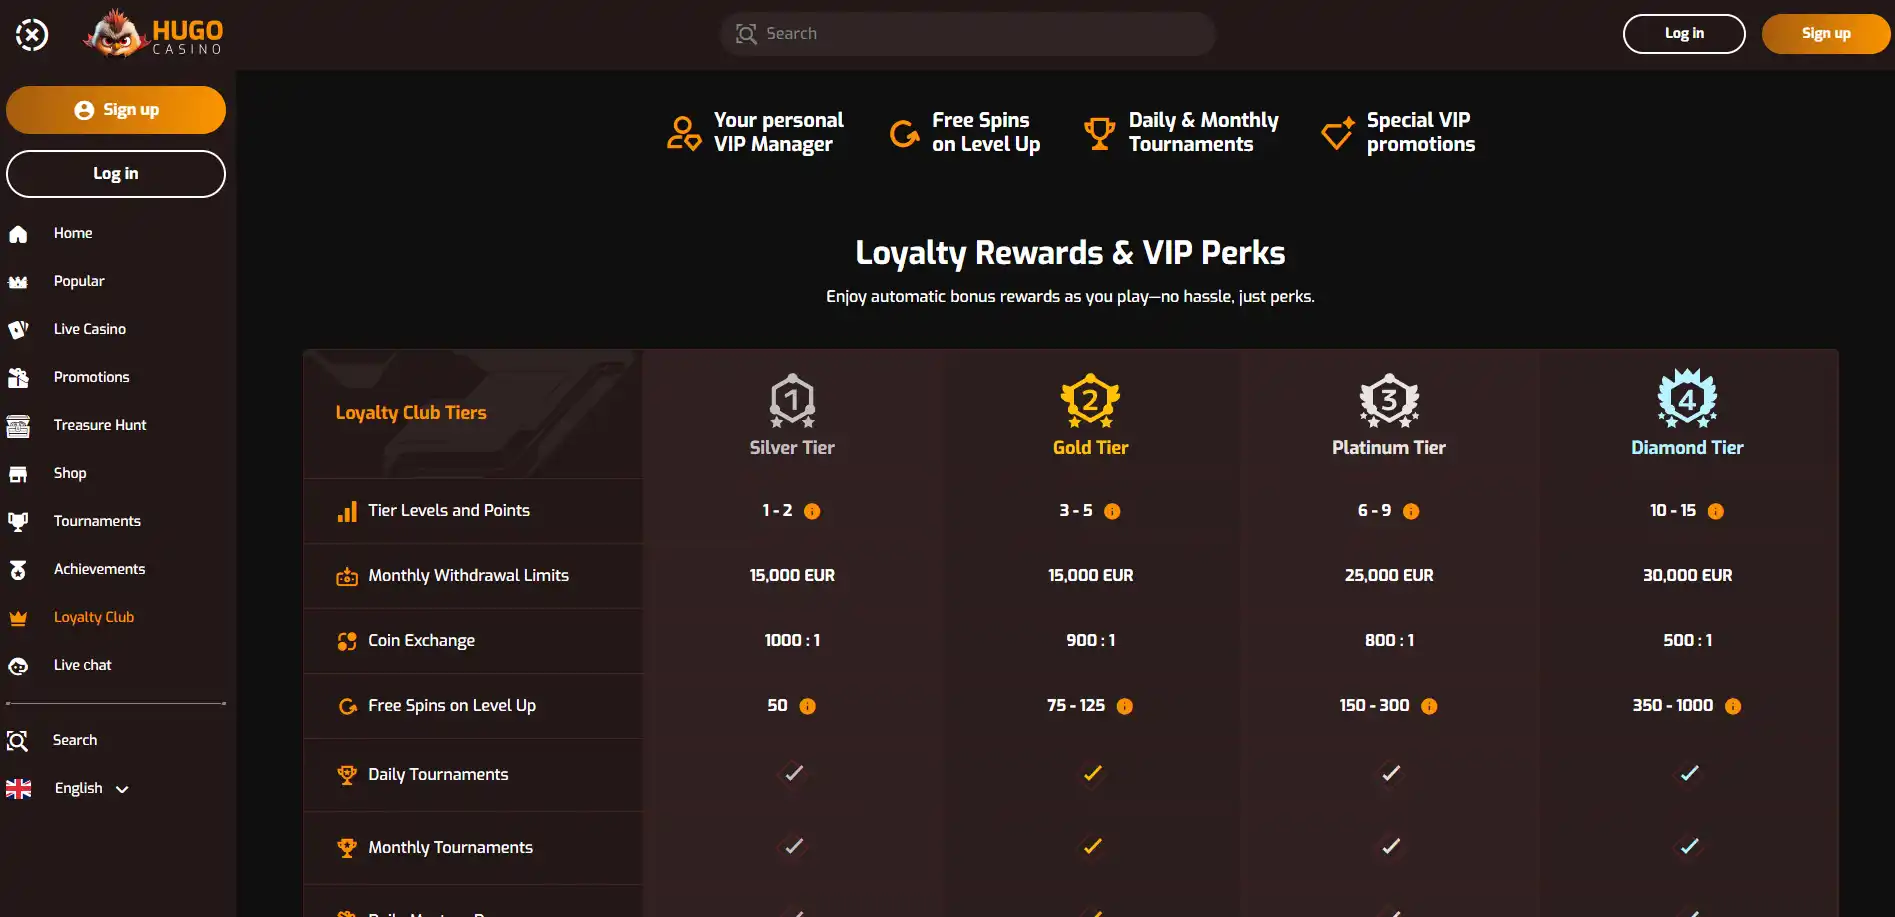Open the Treasure Hunt section

coord(99,424)
